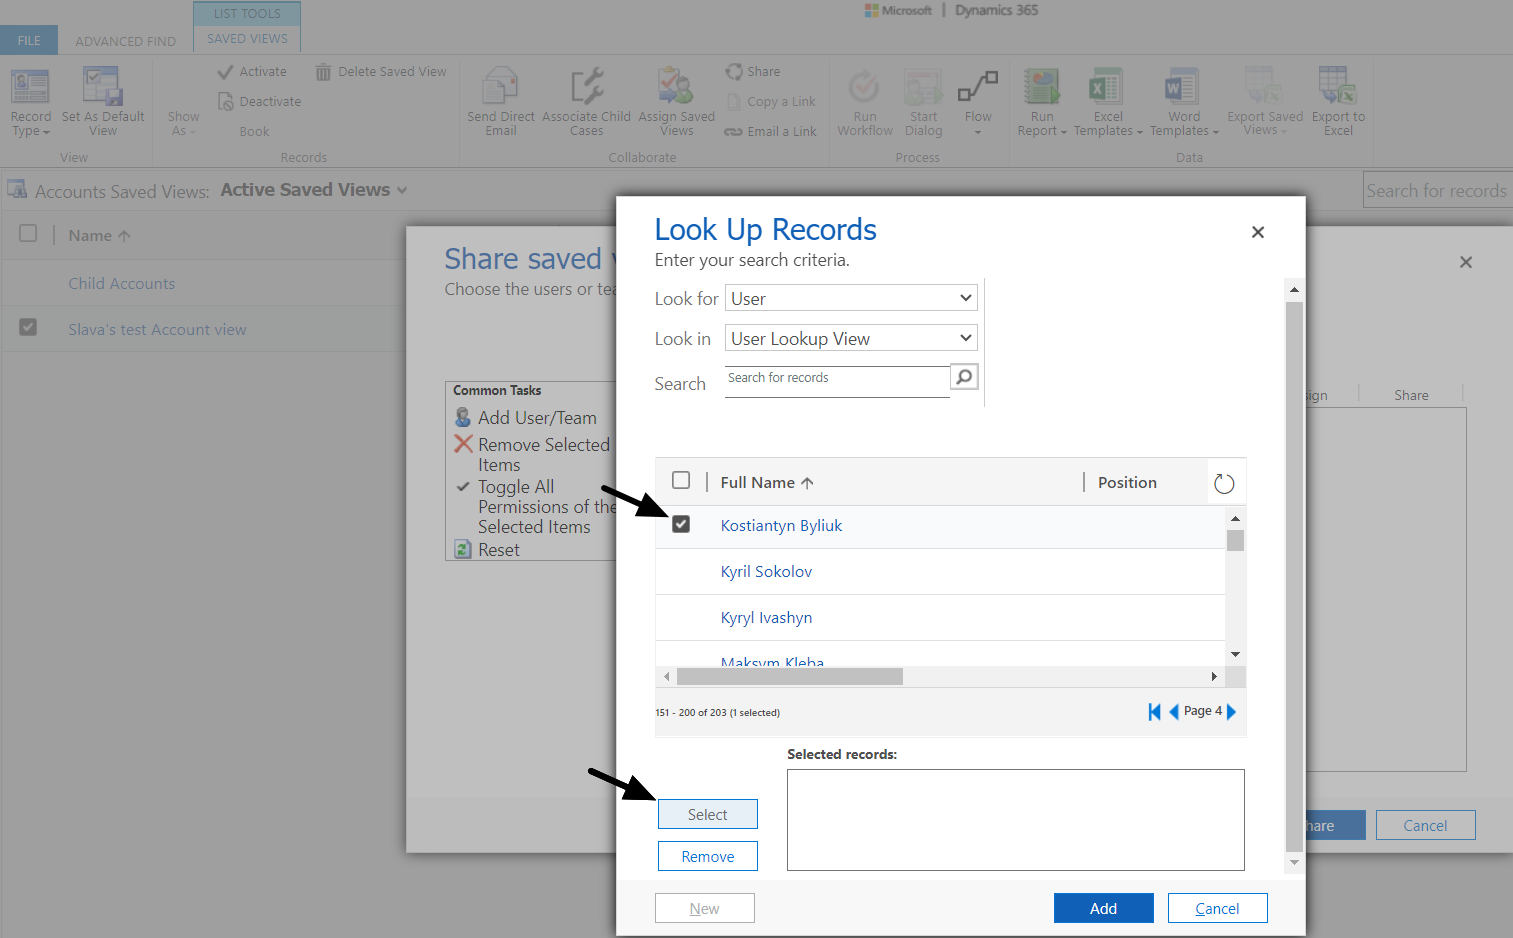Click the Assign Saved Views icon

click(676, 87)
